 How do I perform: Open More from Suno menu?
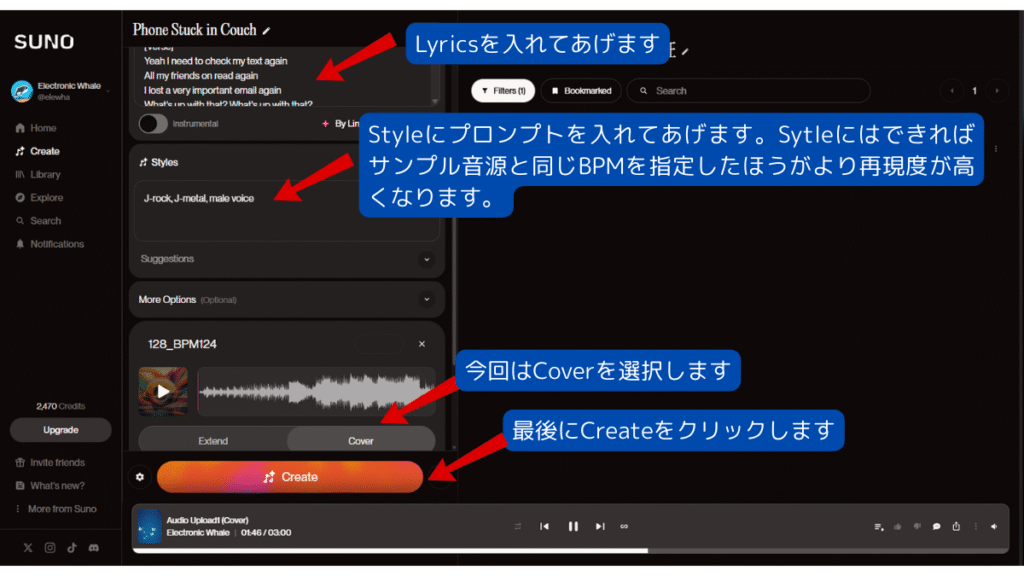click(x=56, y=509)
